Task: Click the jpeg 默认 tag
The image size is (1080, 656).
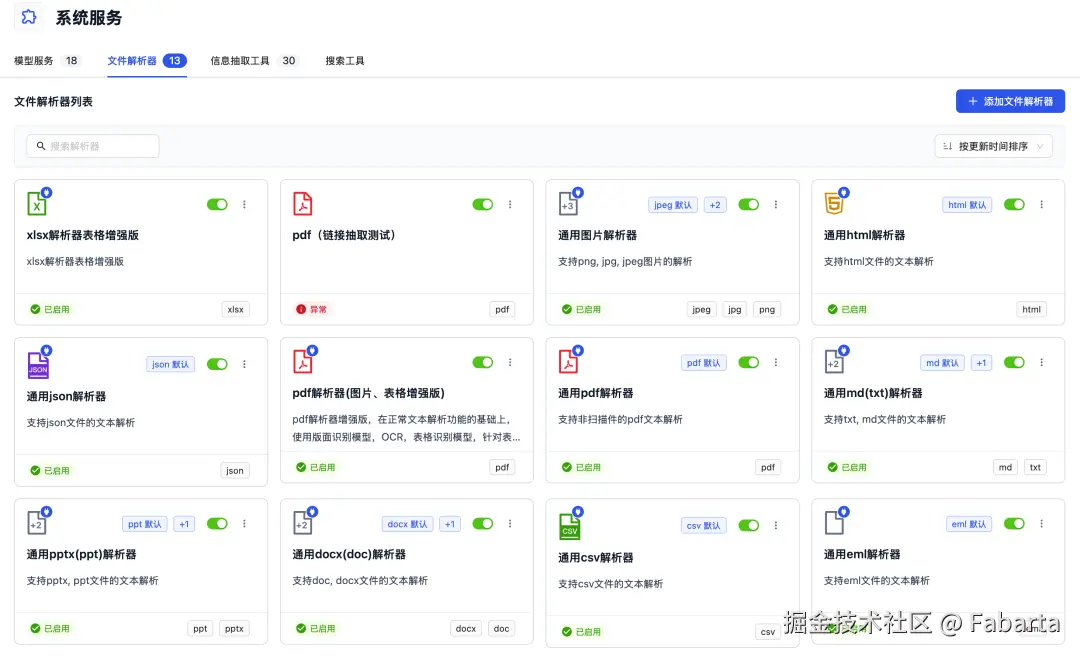Action: coord(673,205)
